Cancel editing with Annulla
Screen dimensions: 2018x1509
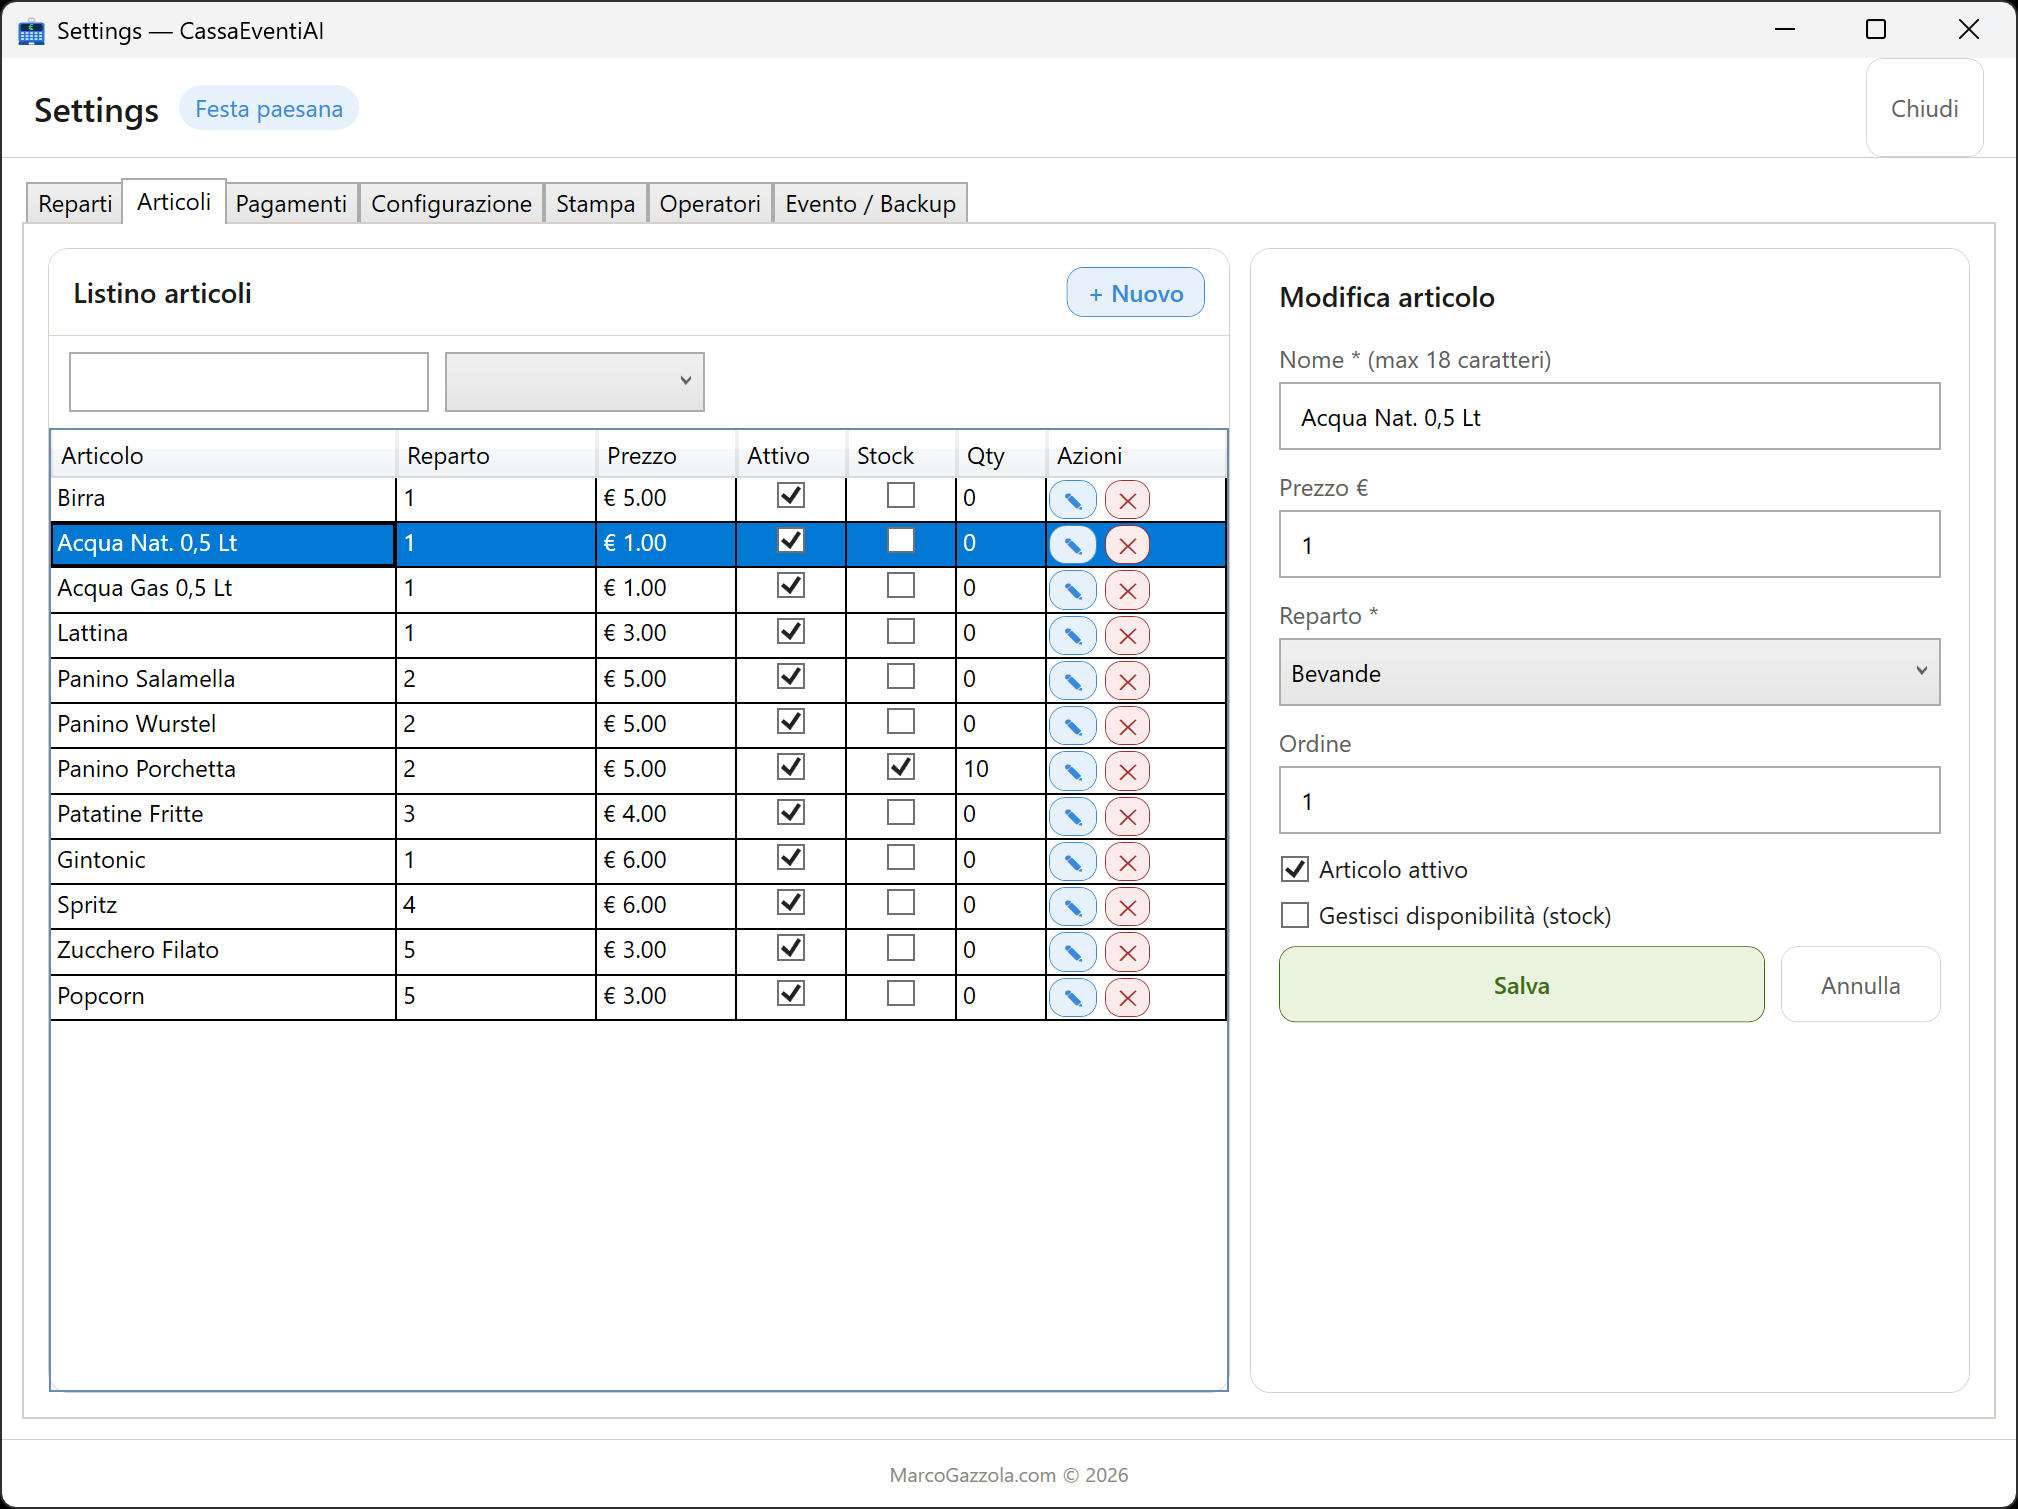pos(1860,985)
